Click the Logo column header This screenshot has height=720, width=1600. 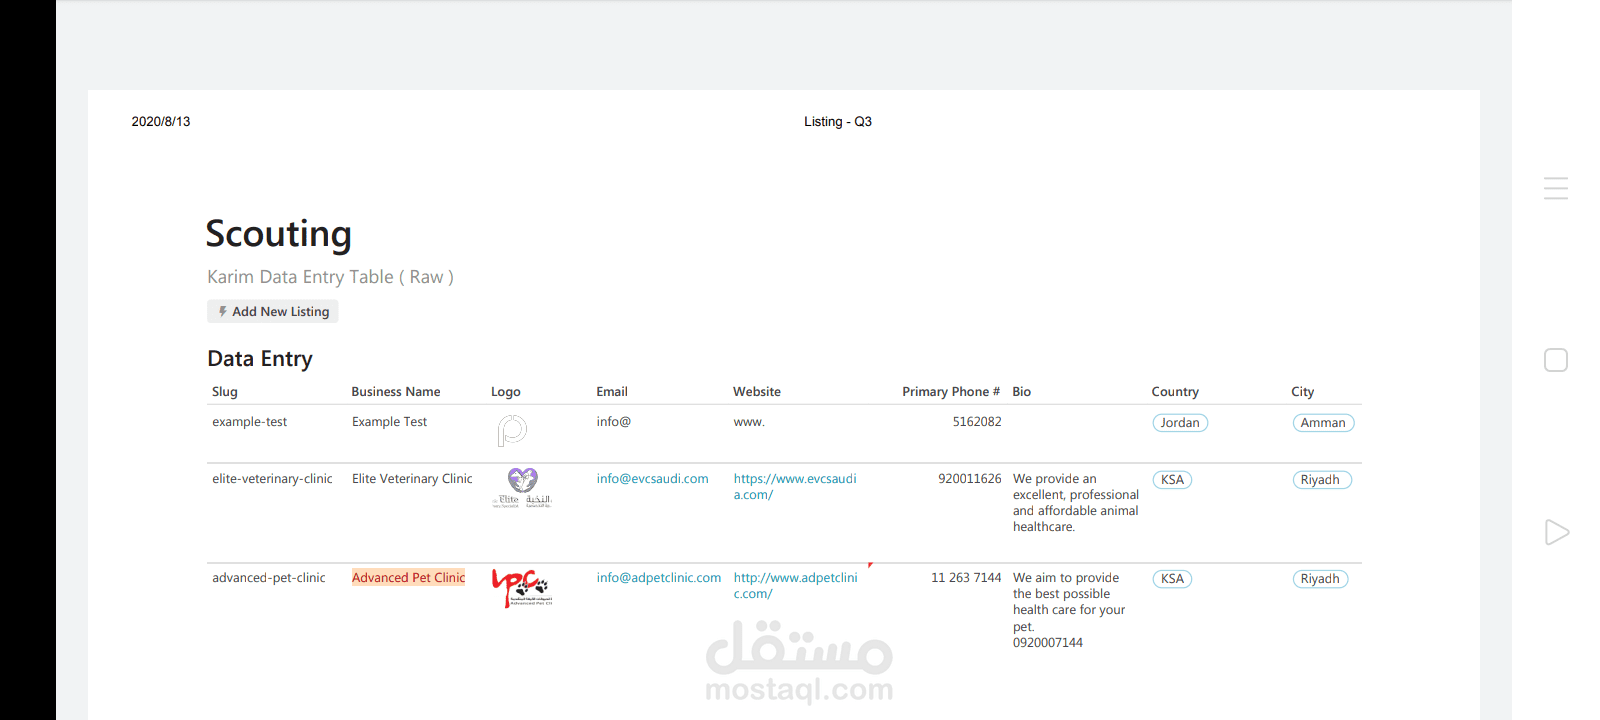[506, 392]
